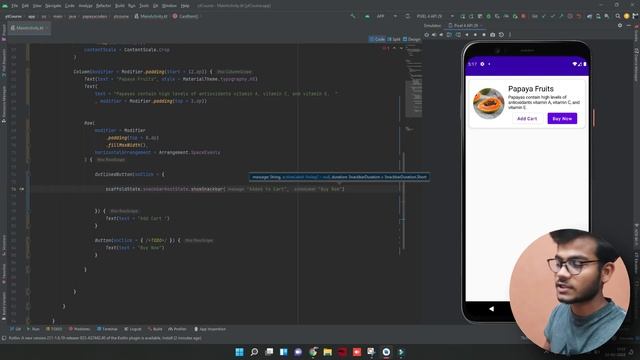Open Chrome from the taskbar
The image size is (640, 360).
coord(313,352)
